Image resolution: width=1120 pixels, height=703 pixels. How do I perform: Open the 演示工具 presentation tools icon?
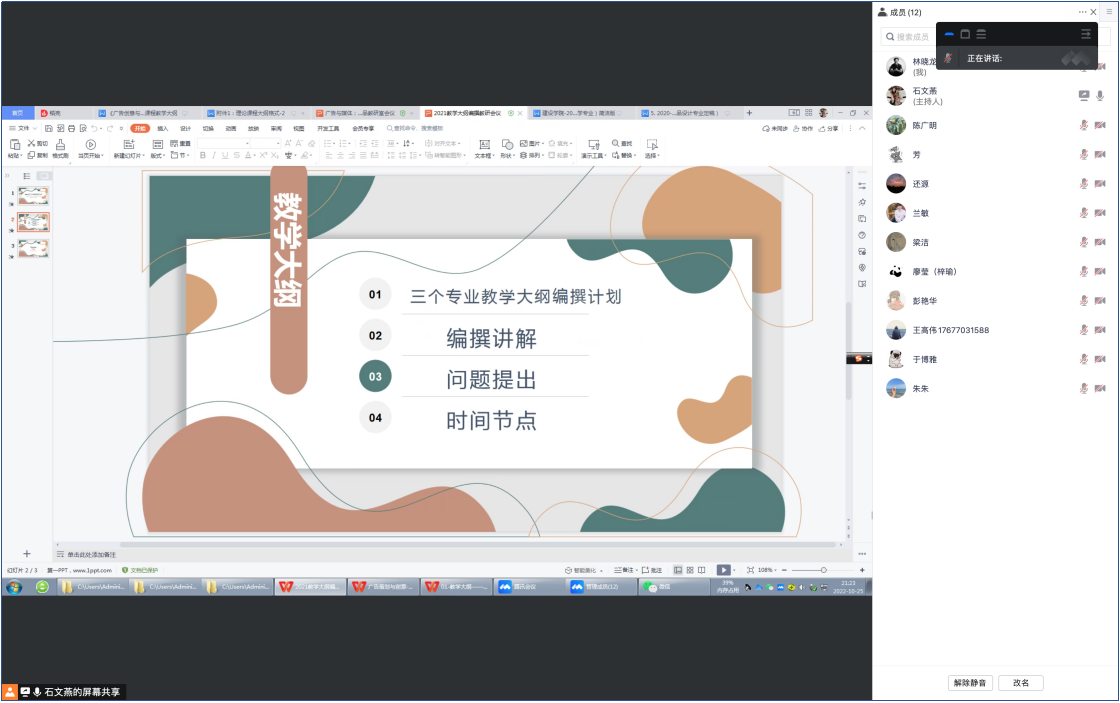[x=594, y=145]
